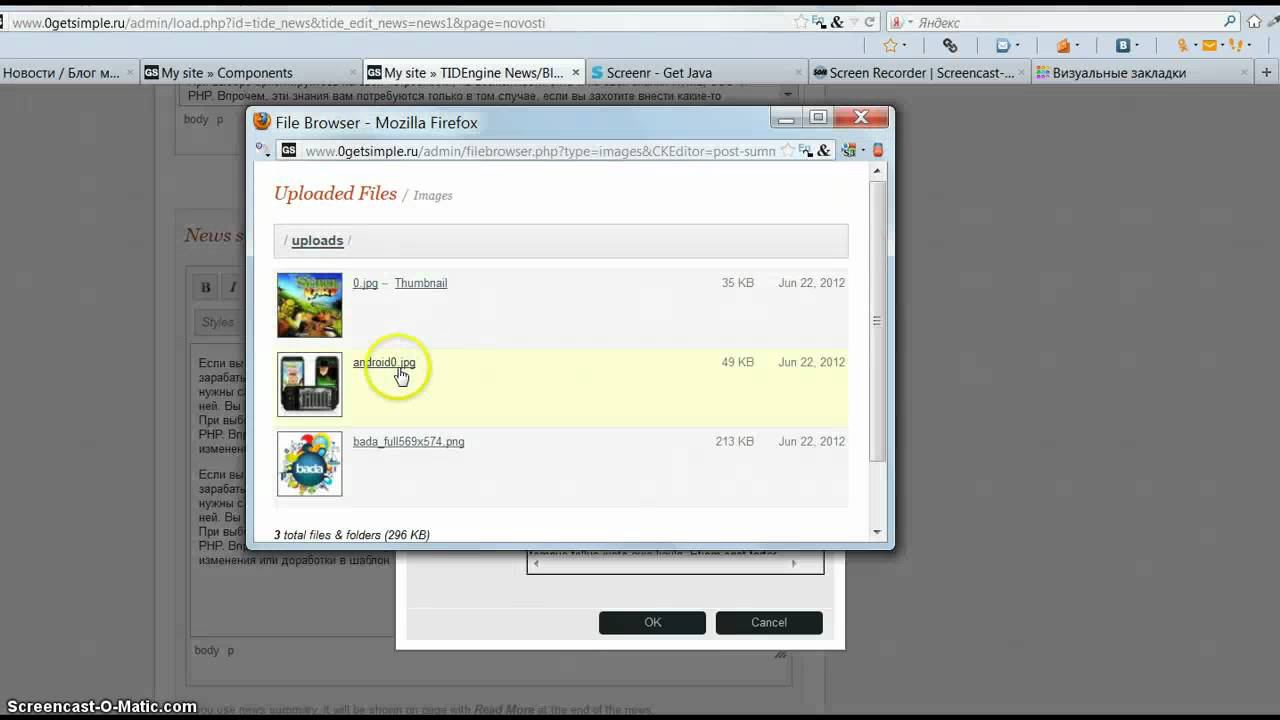Reload the page with the refresh icon

(870, 21)
